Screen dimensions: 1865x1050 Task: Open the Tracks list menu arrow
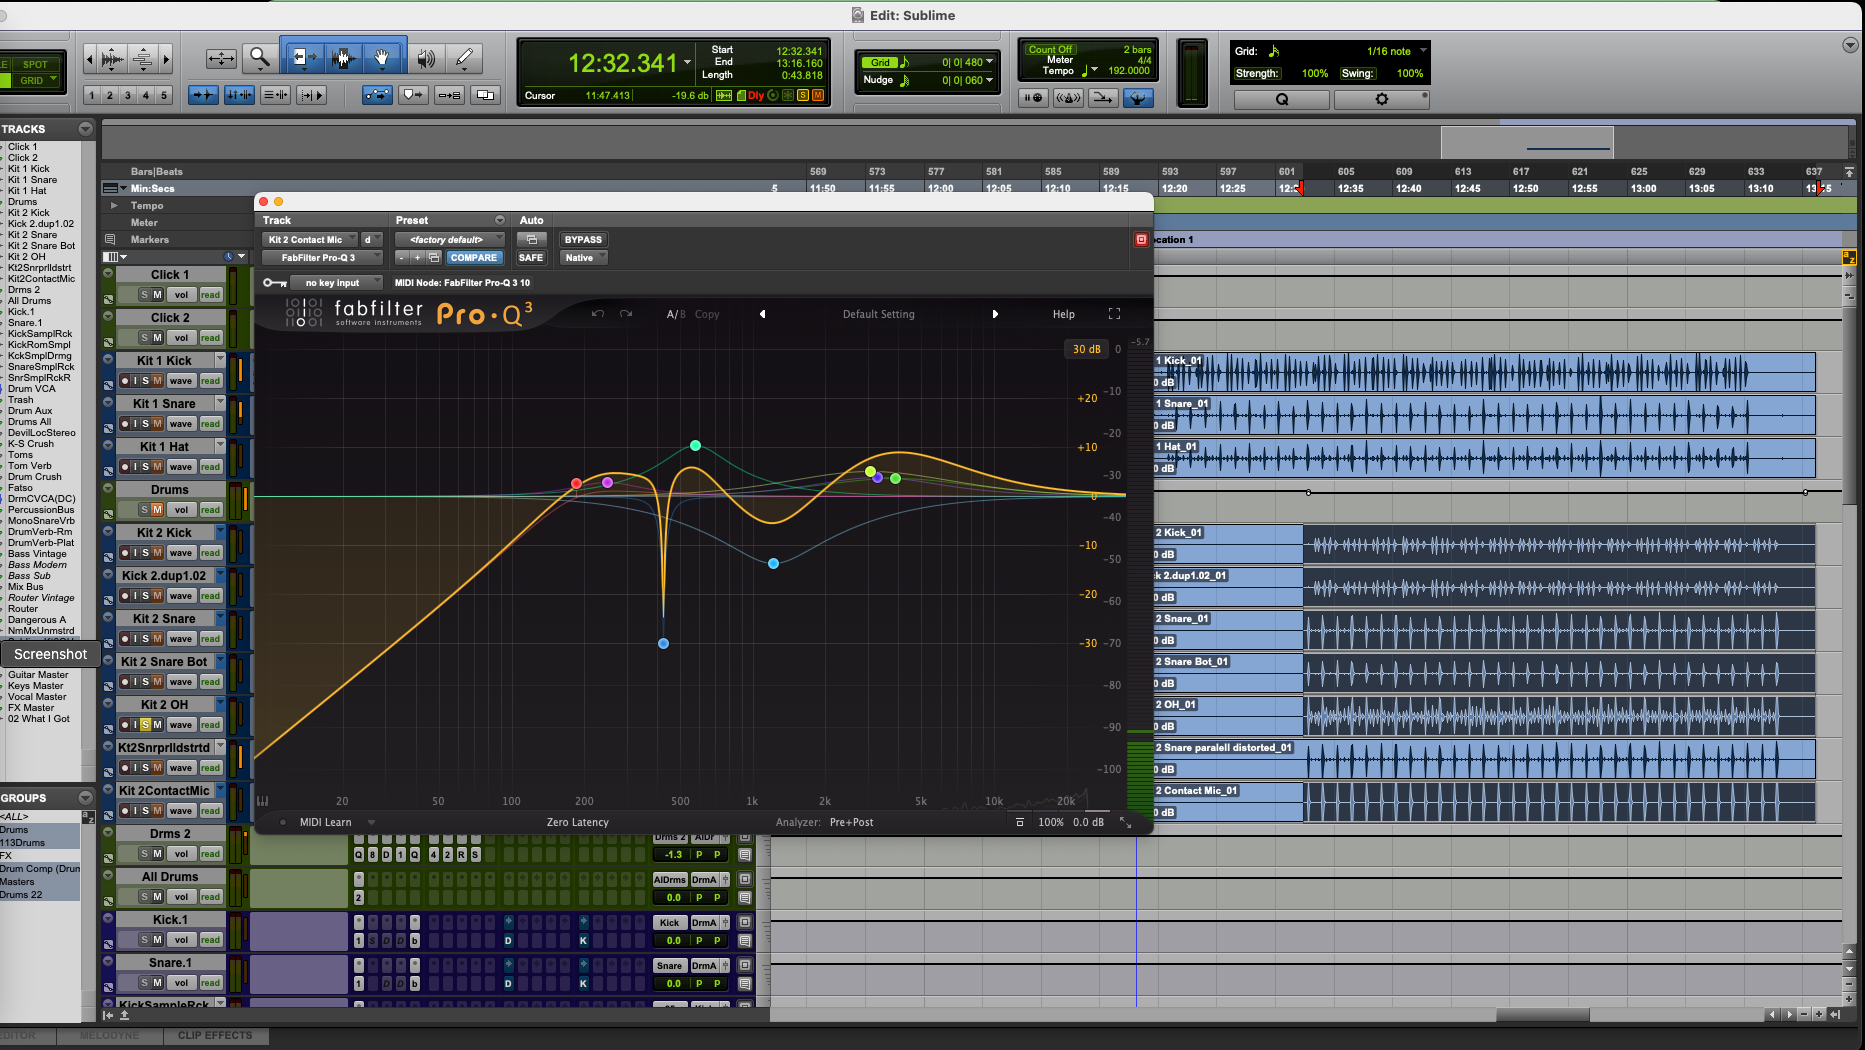pos(85,129)
